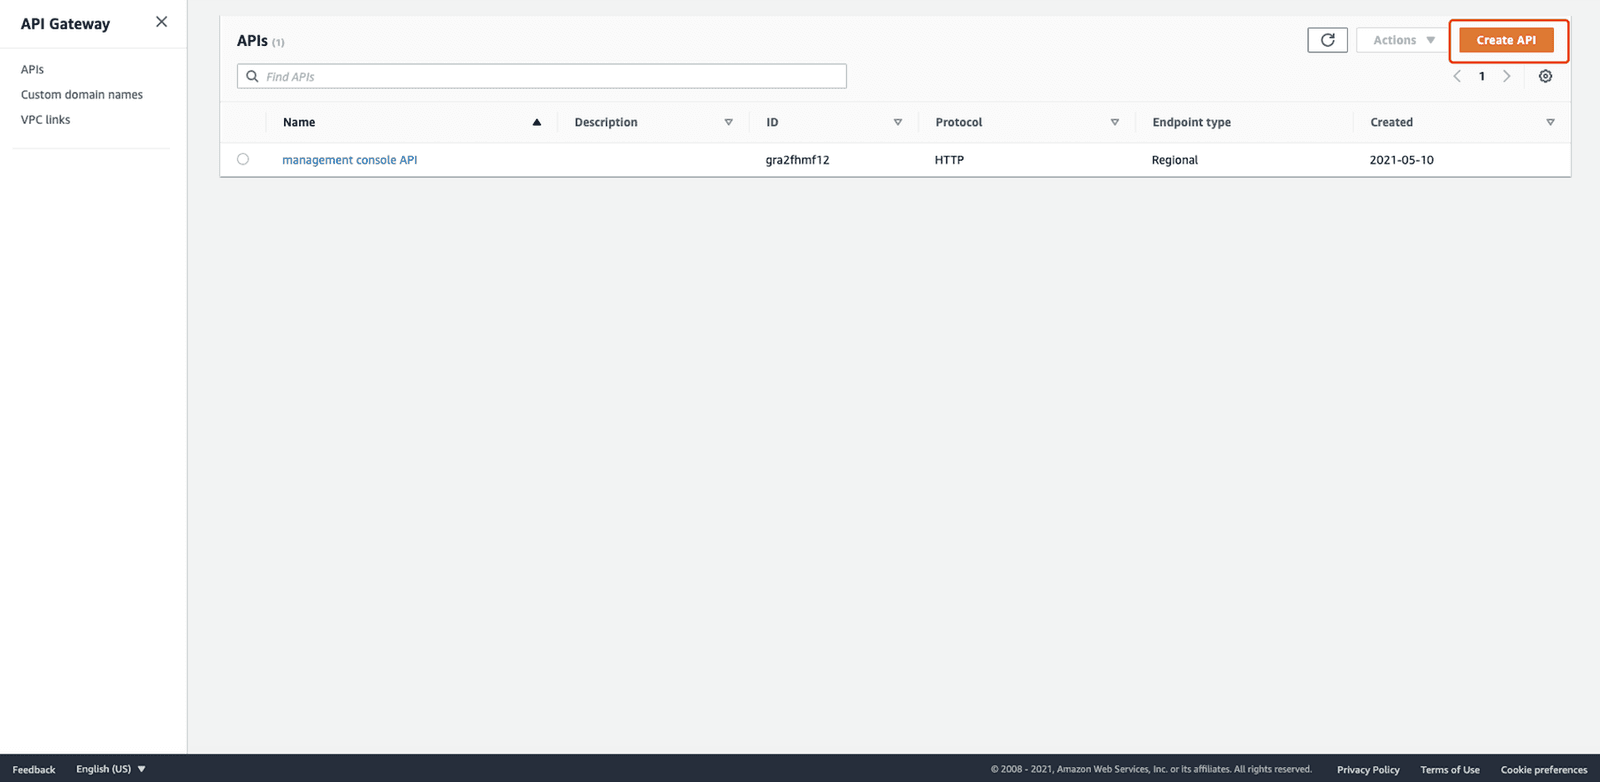Click the HTTP protocol cell
Image resolution: width=1600 pixels, height=782 pixels.
pyautogui.click(x=949, y=160)
